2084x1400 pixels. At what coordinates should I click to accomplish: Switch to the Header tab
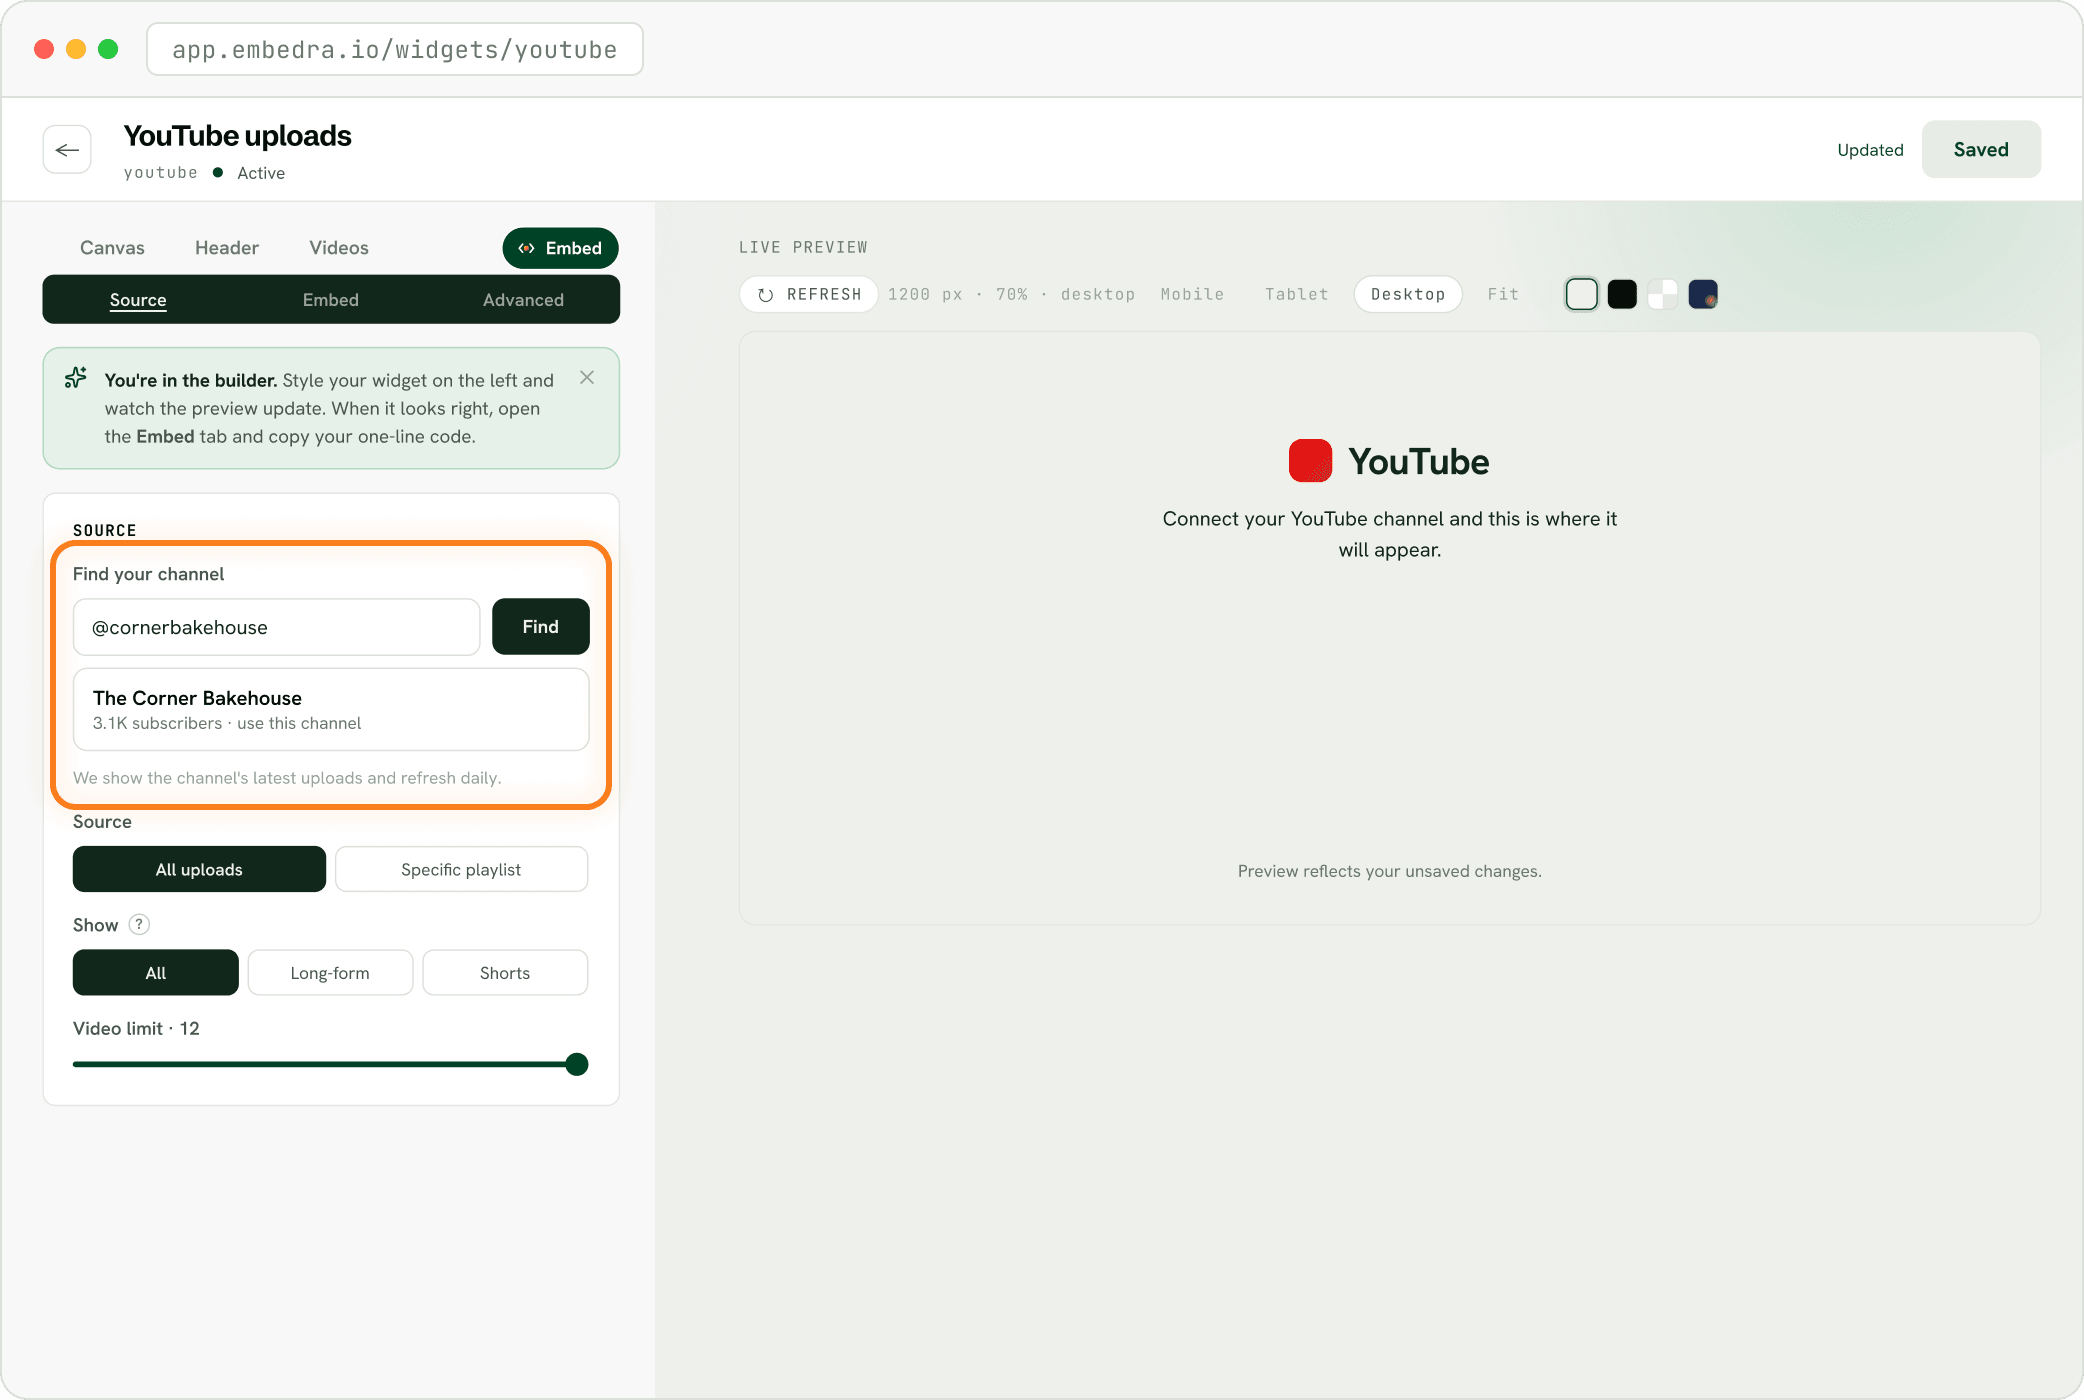tap(226, 247)
